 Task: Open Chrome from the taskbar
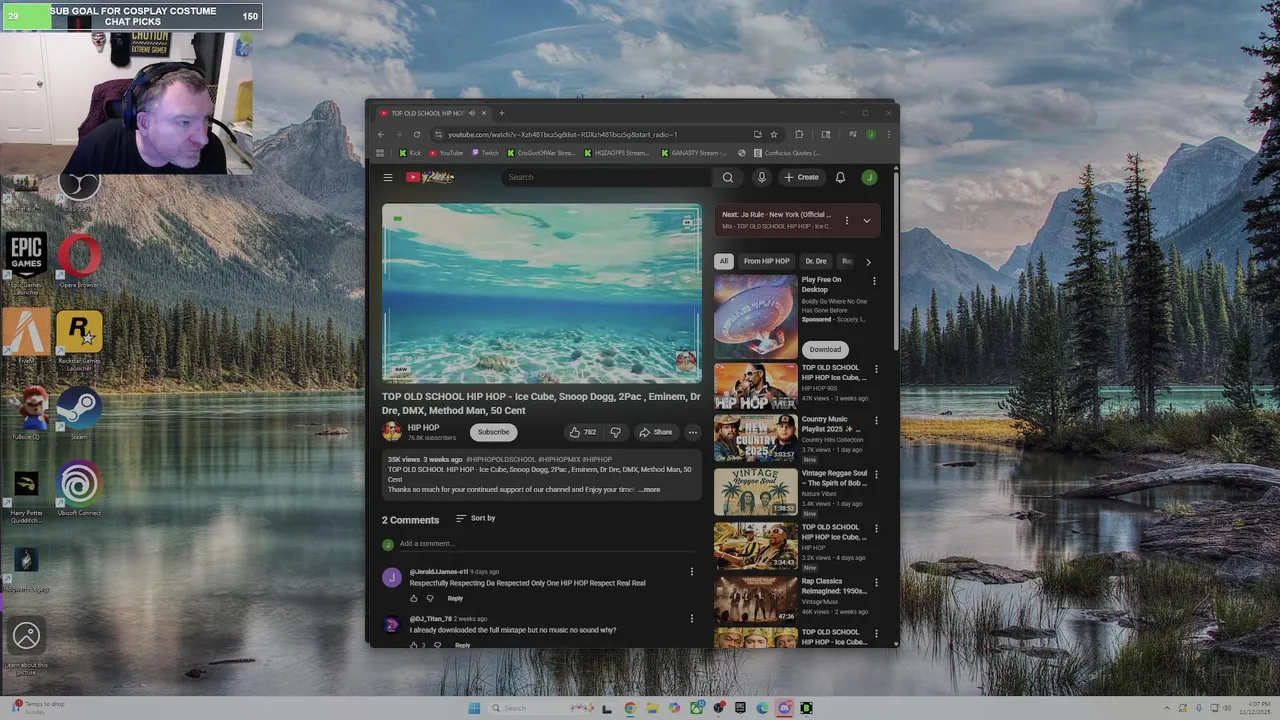(630, 708)
